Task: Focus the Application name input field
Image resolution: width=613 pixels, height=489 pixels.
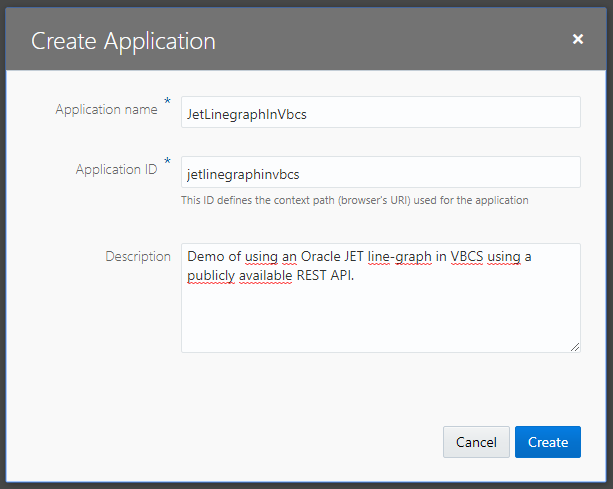Action: pos(380,113)
